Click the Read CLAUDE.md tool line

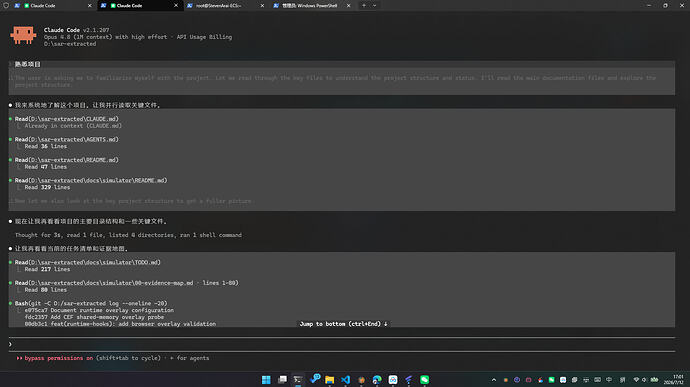[x=66, y=119]
